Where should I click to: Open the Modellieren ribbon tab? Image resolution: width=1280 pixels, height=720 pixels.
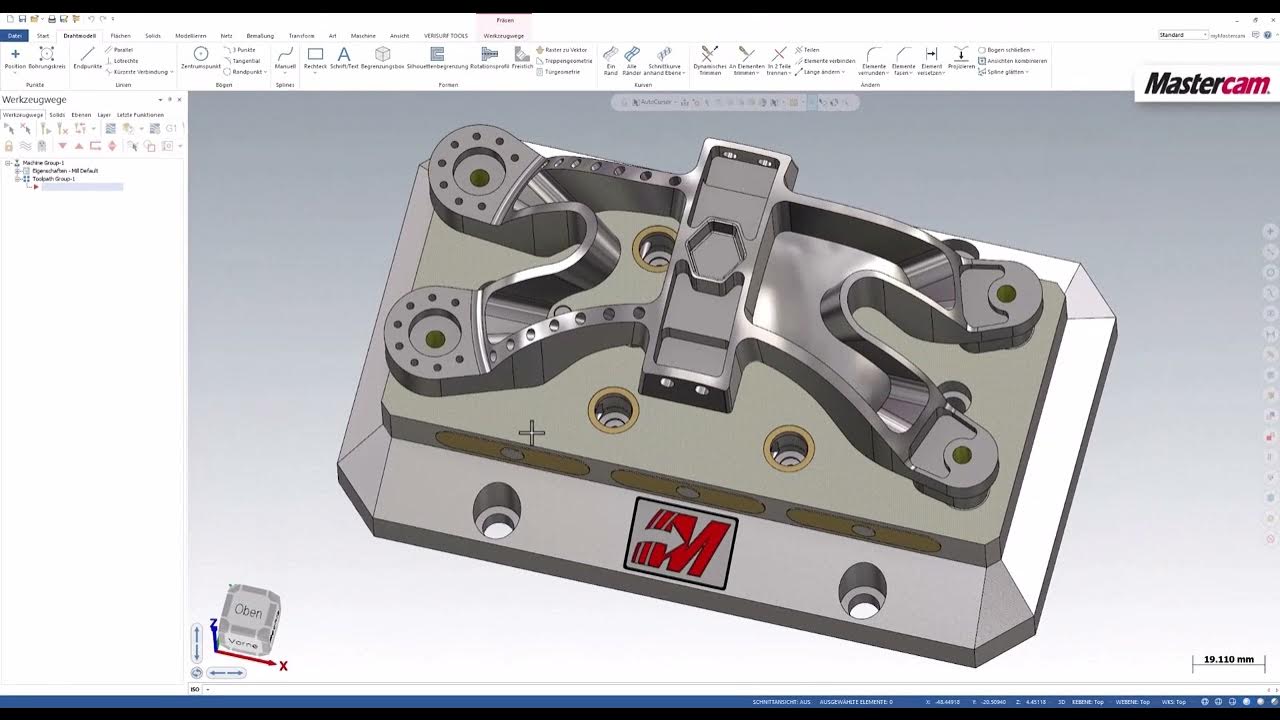[191, 35]
